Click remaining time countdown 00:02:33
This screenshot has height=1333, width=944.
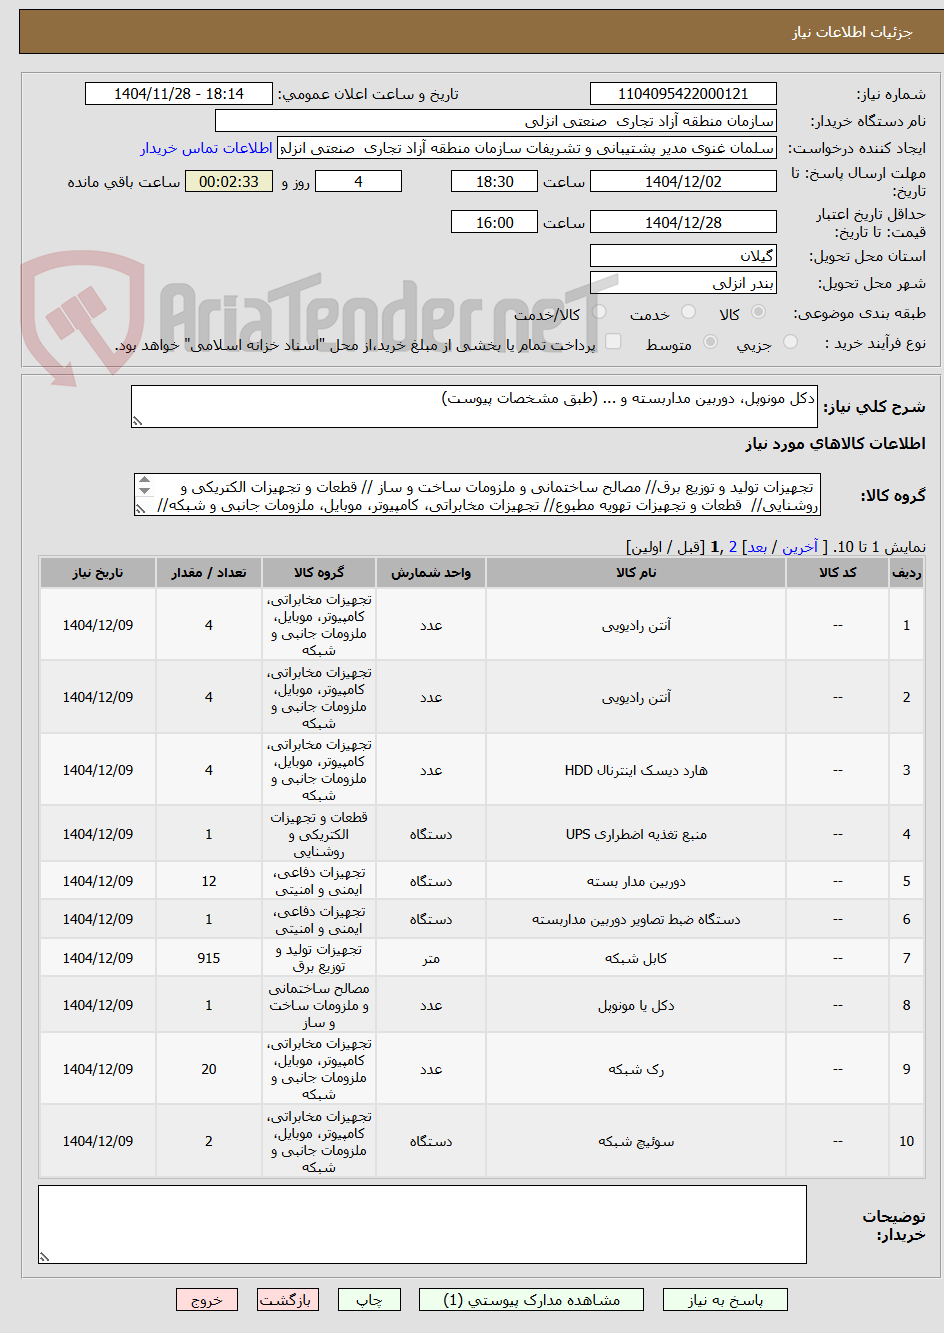[229, 182]
